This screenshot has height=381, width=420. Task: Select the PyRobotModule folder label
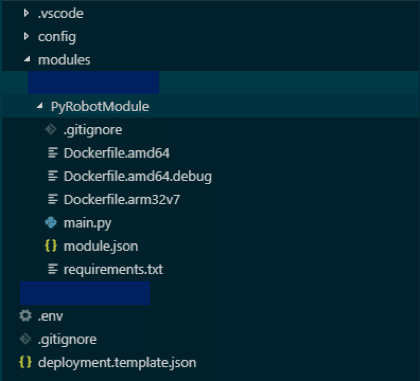100,107
